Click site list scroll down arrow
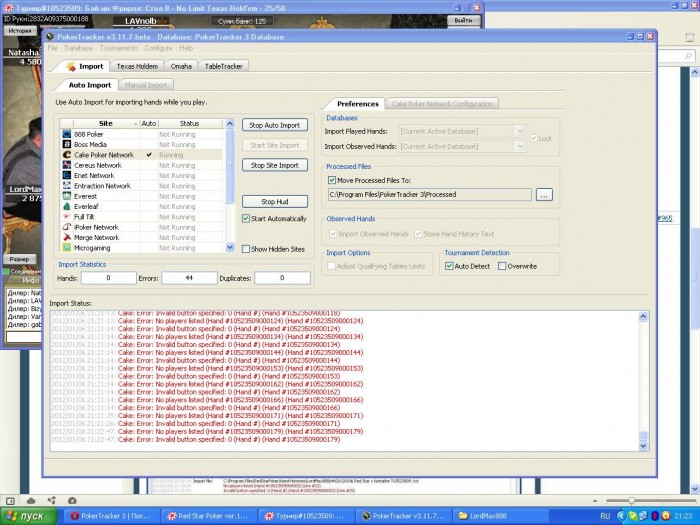 230,247
